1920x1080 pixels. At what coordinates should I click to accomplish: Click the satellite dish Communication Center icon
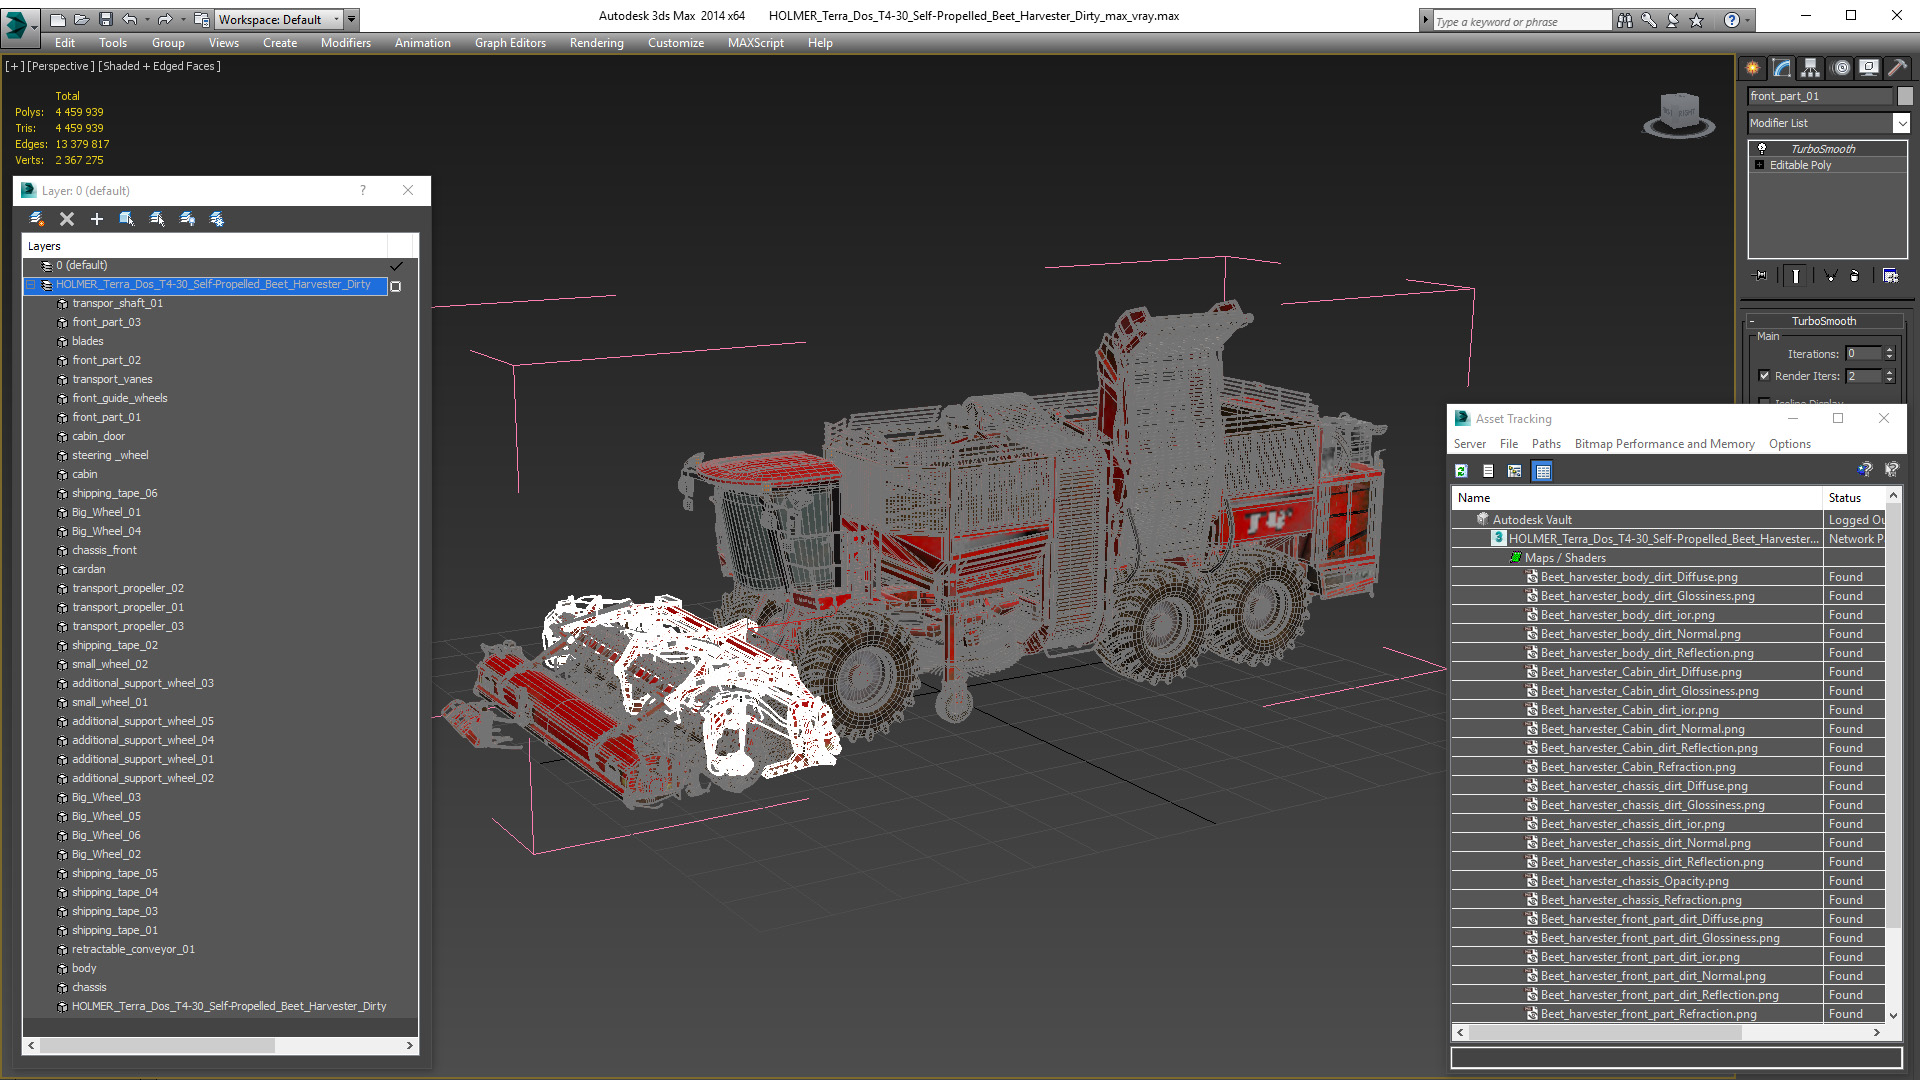[x=1673, y=20]
